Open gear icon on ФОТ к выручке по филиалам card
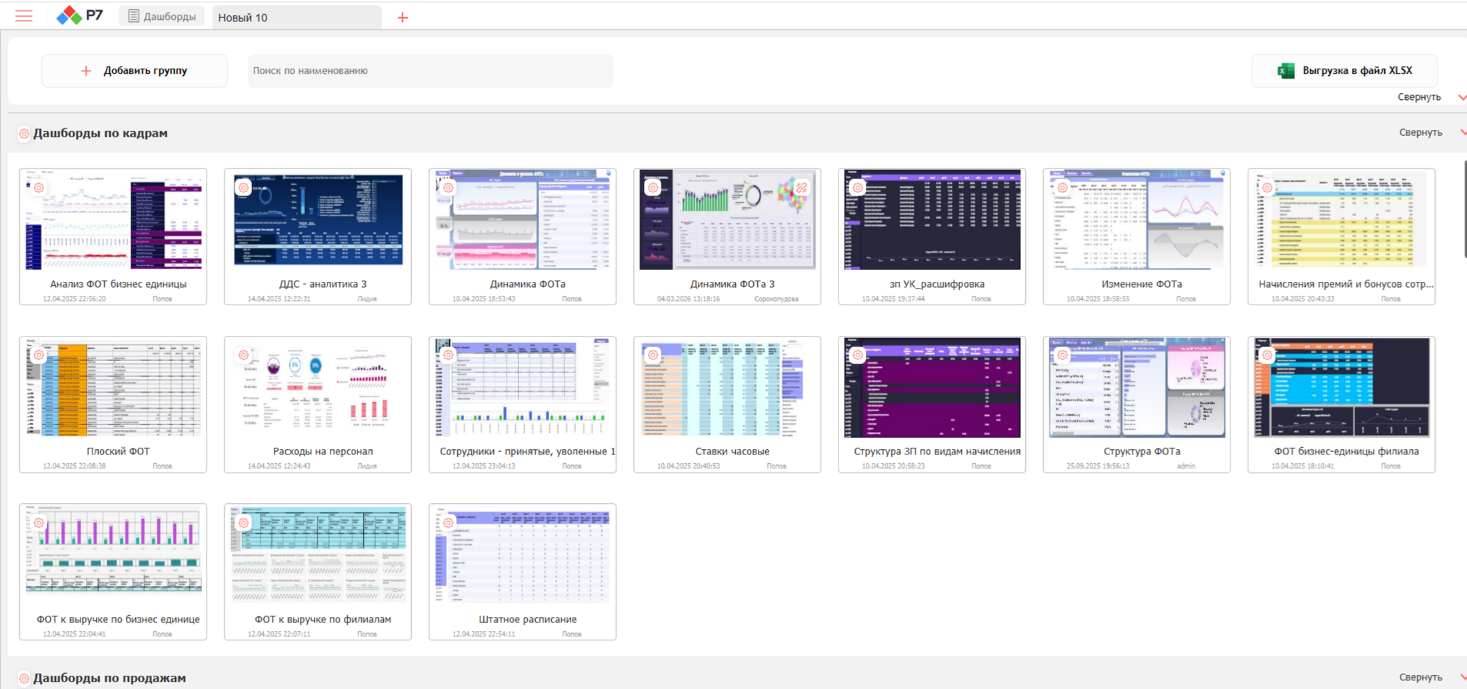 243,522
